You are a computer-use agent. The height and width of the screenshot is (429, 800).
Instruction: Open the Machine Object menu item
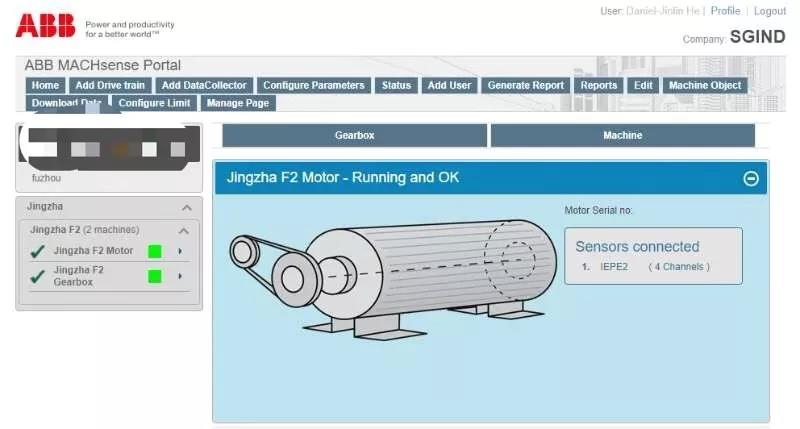704,85
